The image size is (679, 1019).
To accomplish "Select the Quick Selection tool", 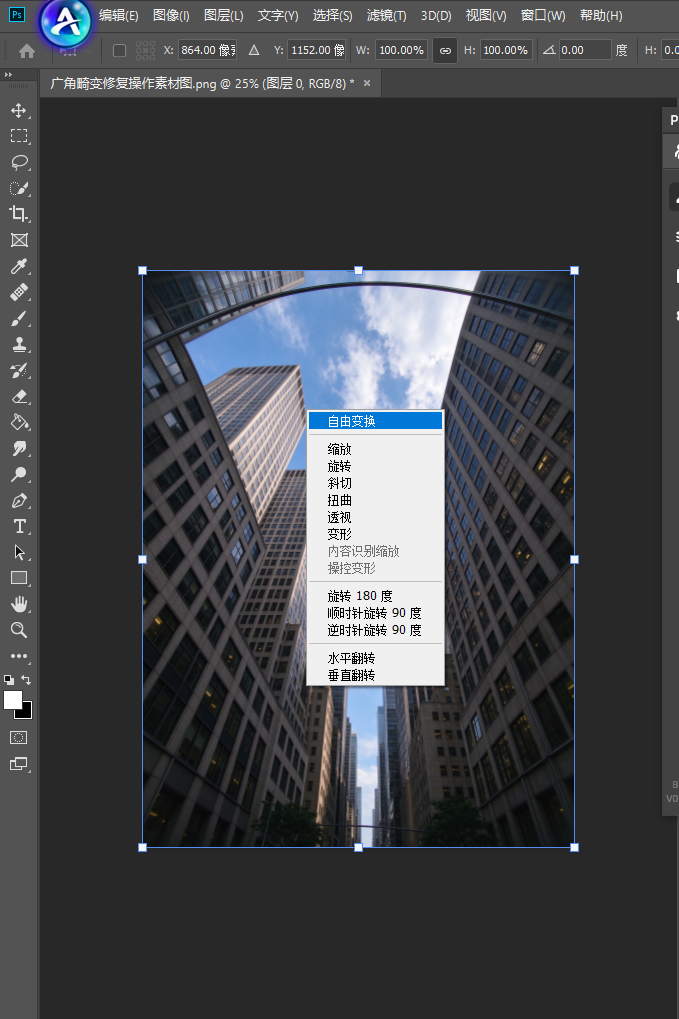I will coord(19,188).
